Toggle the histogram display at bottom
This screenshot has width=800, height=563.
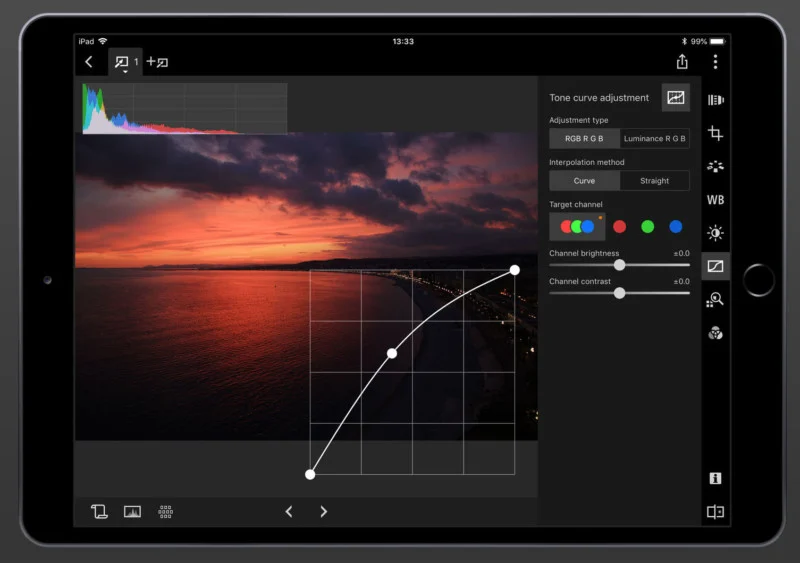[132, 511]
